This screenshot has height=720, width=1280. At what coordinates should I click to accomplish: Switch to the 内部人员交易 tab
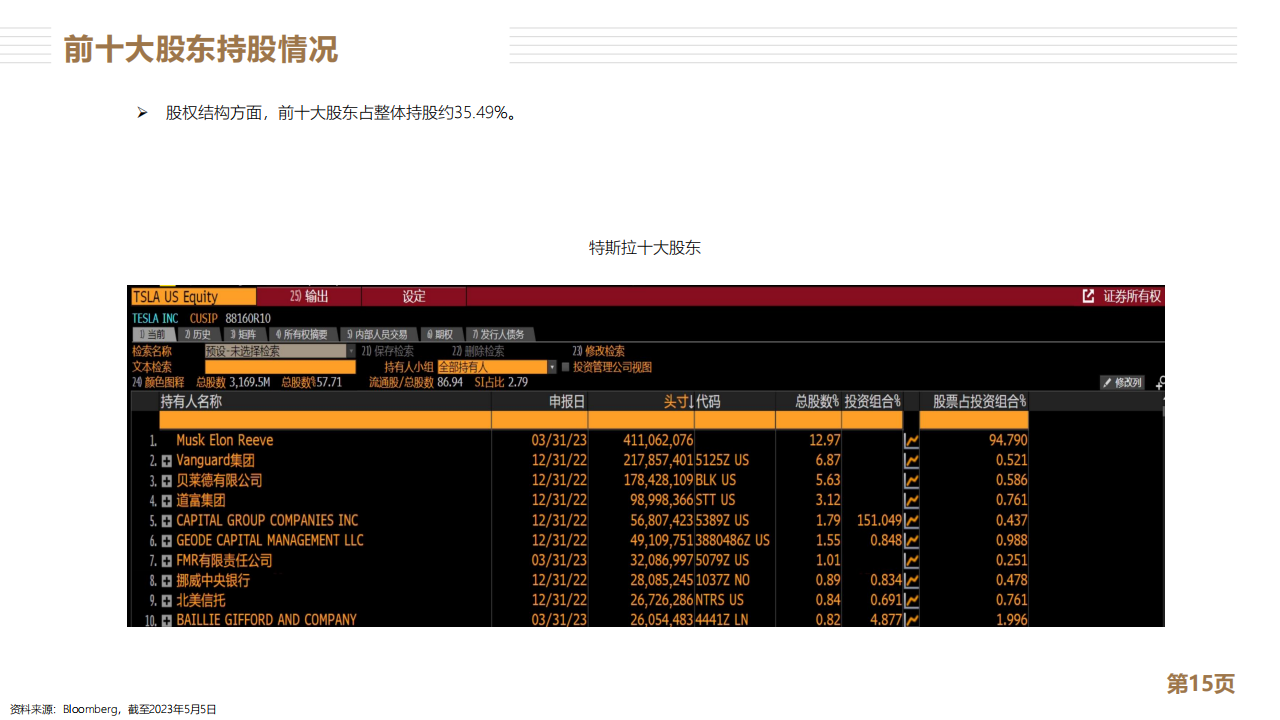(377, 334)
